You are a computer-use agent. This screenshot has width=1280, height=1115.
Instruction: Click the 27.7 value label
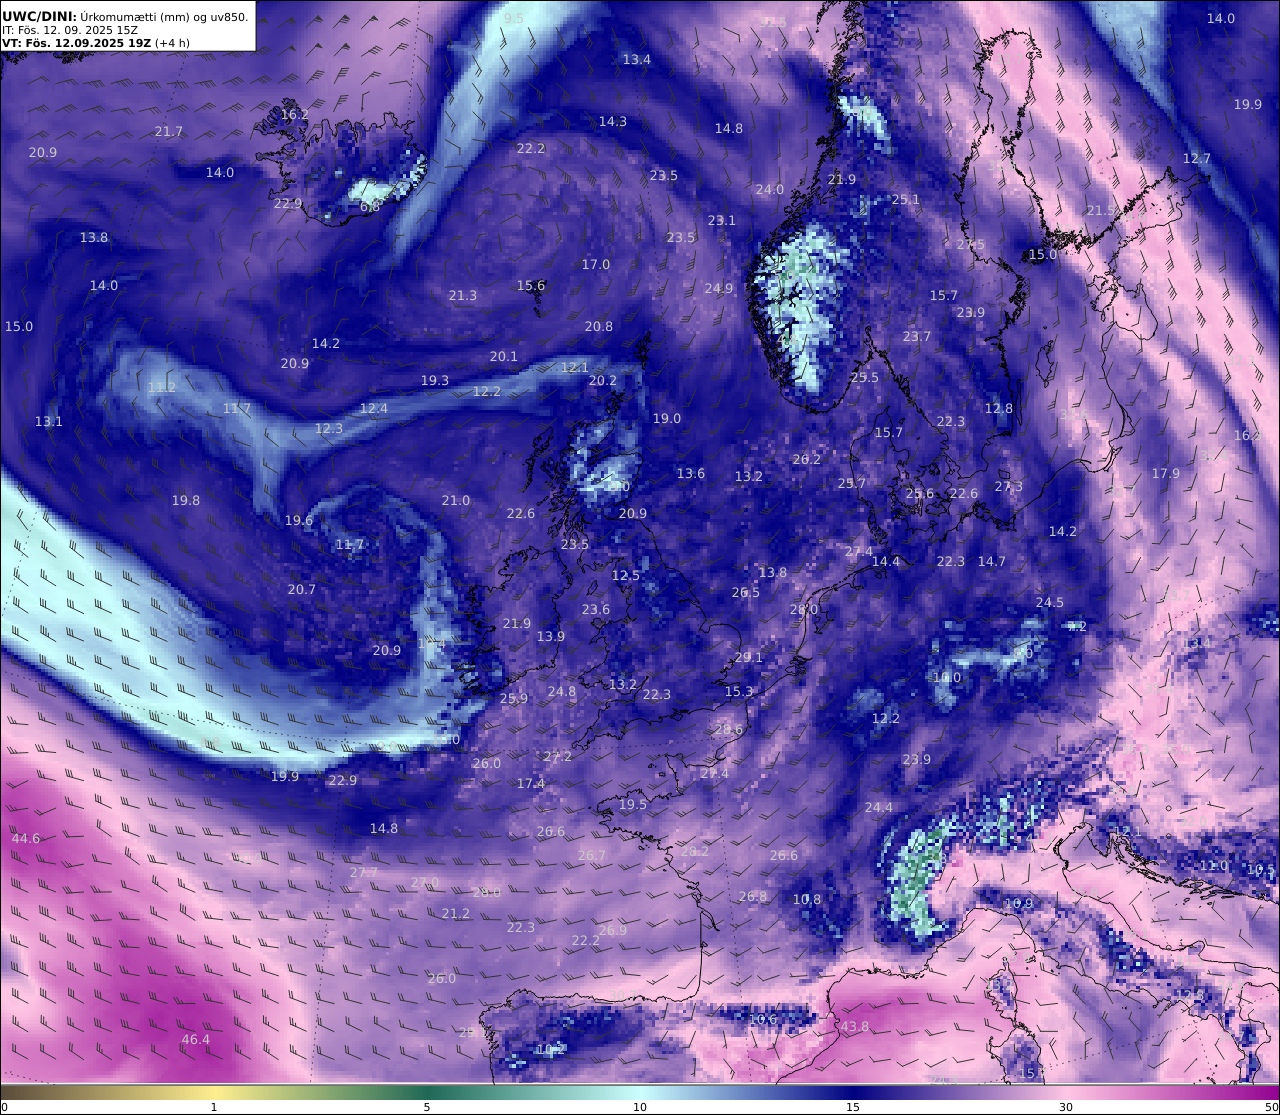tap(364, 873)
